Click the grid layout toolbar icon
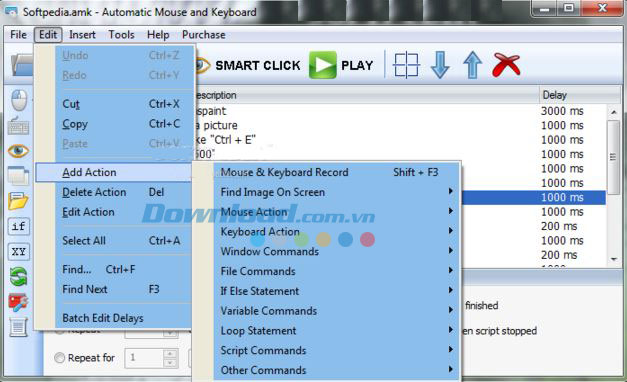 406,65
